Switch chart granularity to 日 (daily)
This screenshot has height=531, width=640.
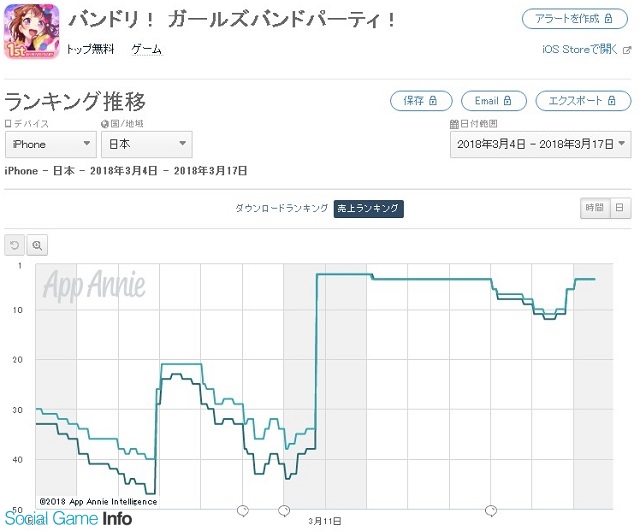click(620, 207)
